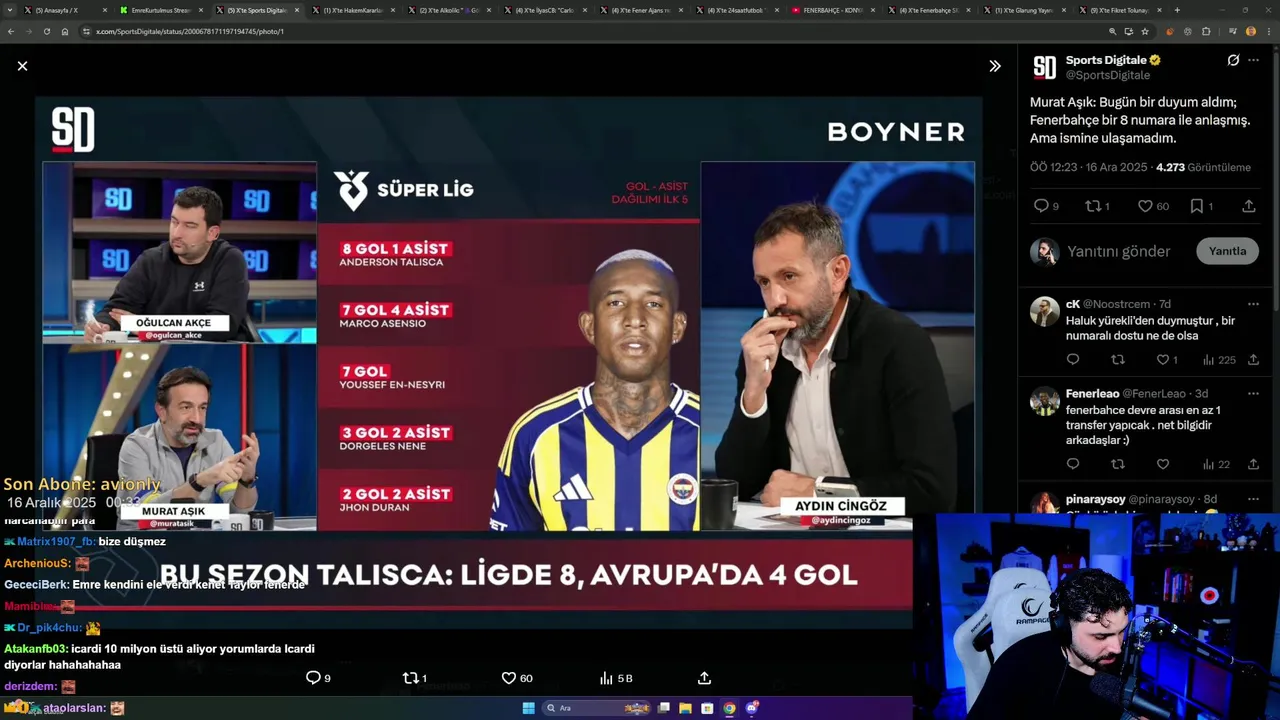The width and height of the screenshot is (1280, 720).
Task: Like the tweet via sidebar heart showing 60
Action: (1153, 206)
